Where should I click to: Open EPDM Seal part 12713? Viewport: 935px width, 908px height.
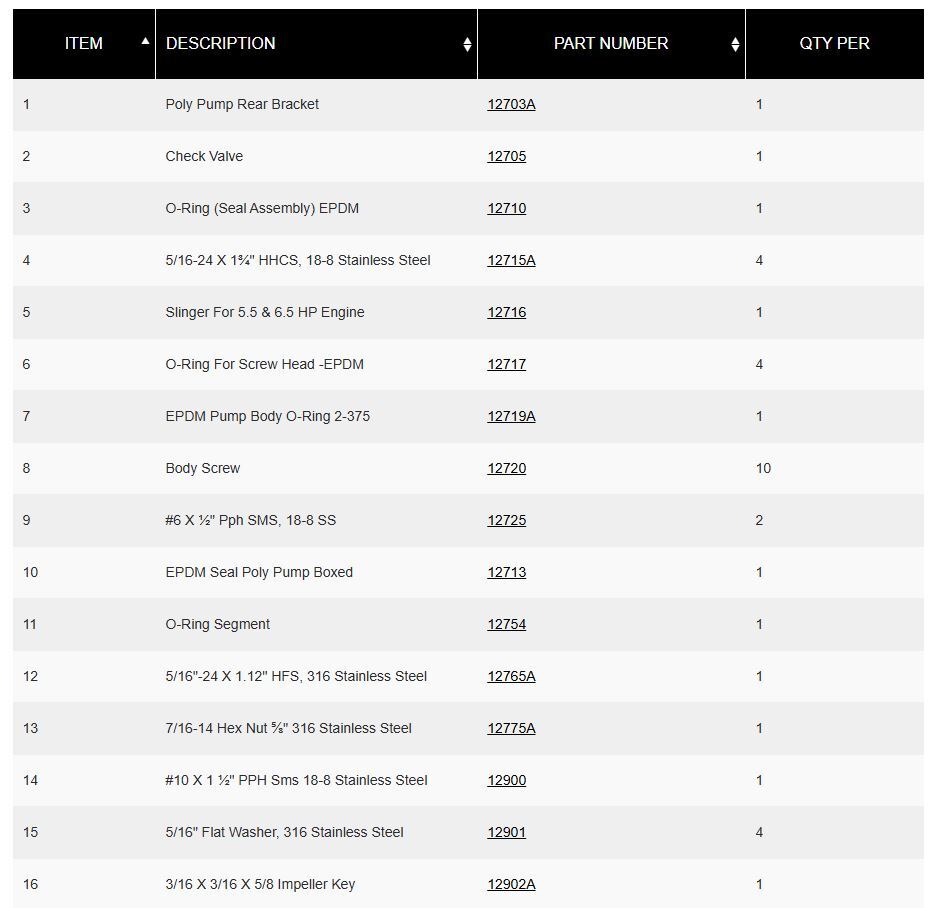pos(506,572)
